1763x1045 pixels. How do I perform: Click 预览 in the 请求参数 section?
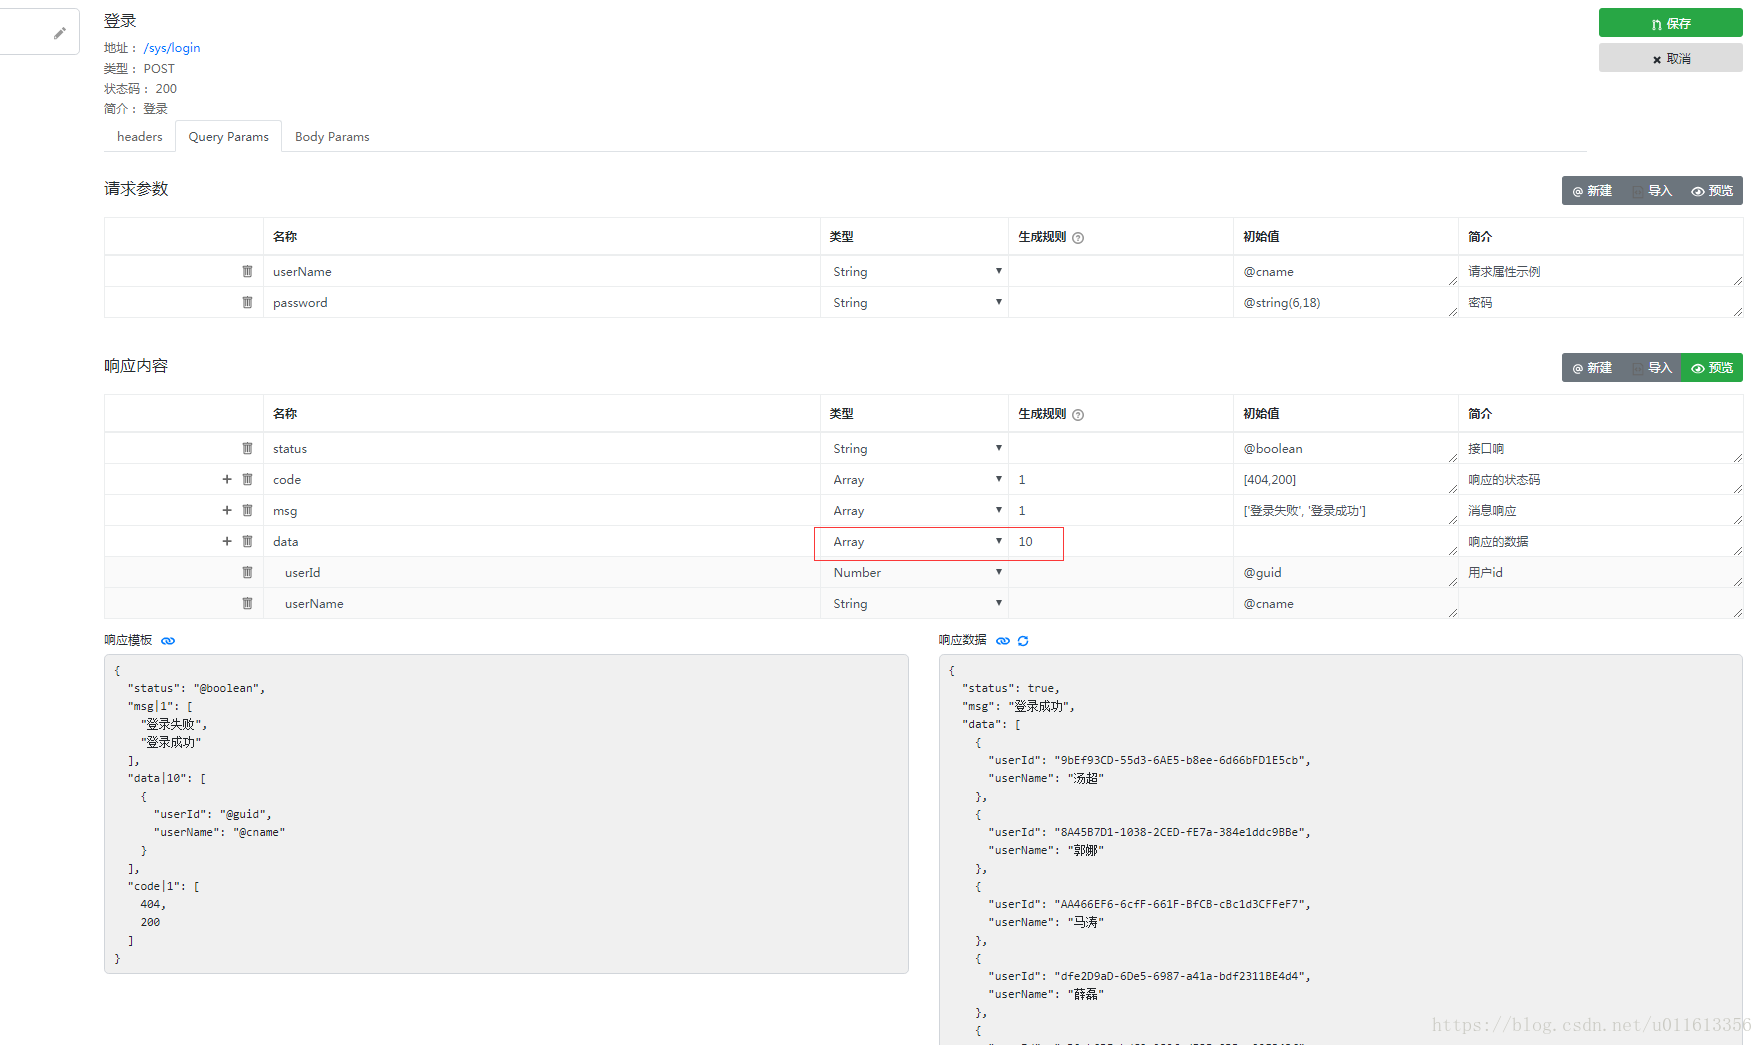pyautogui.click(x=1712, y=191)
